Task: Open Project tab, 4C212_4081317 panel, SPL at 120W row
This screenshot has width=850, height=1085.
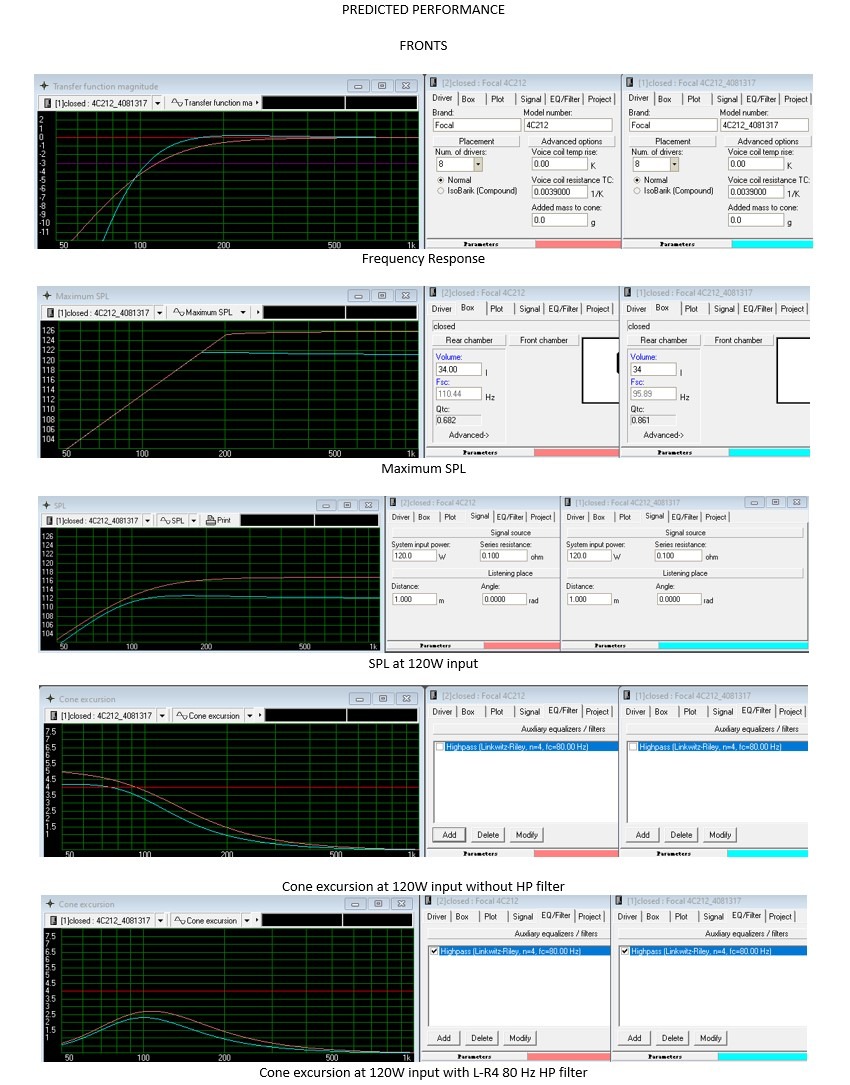Action: click(x=716, y=517)
